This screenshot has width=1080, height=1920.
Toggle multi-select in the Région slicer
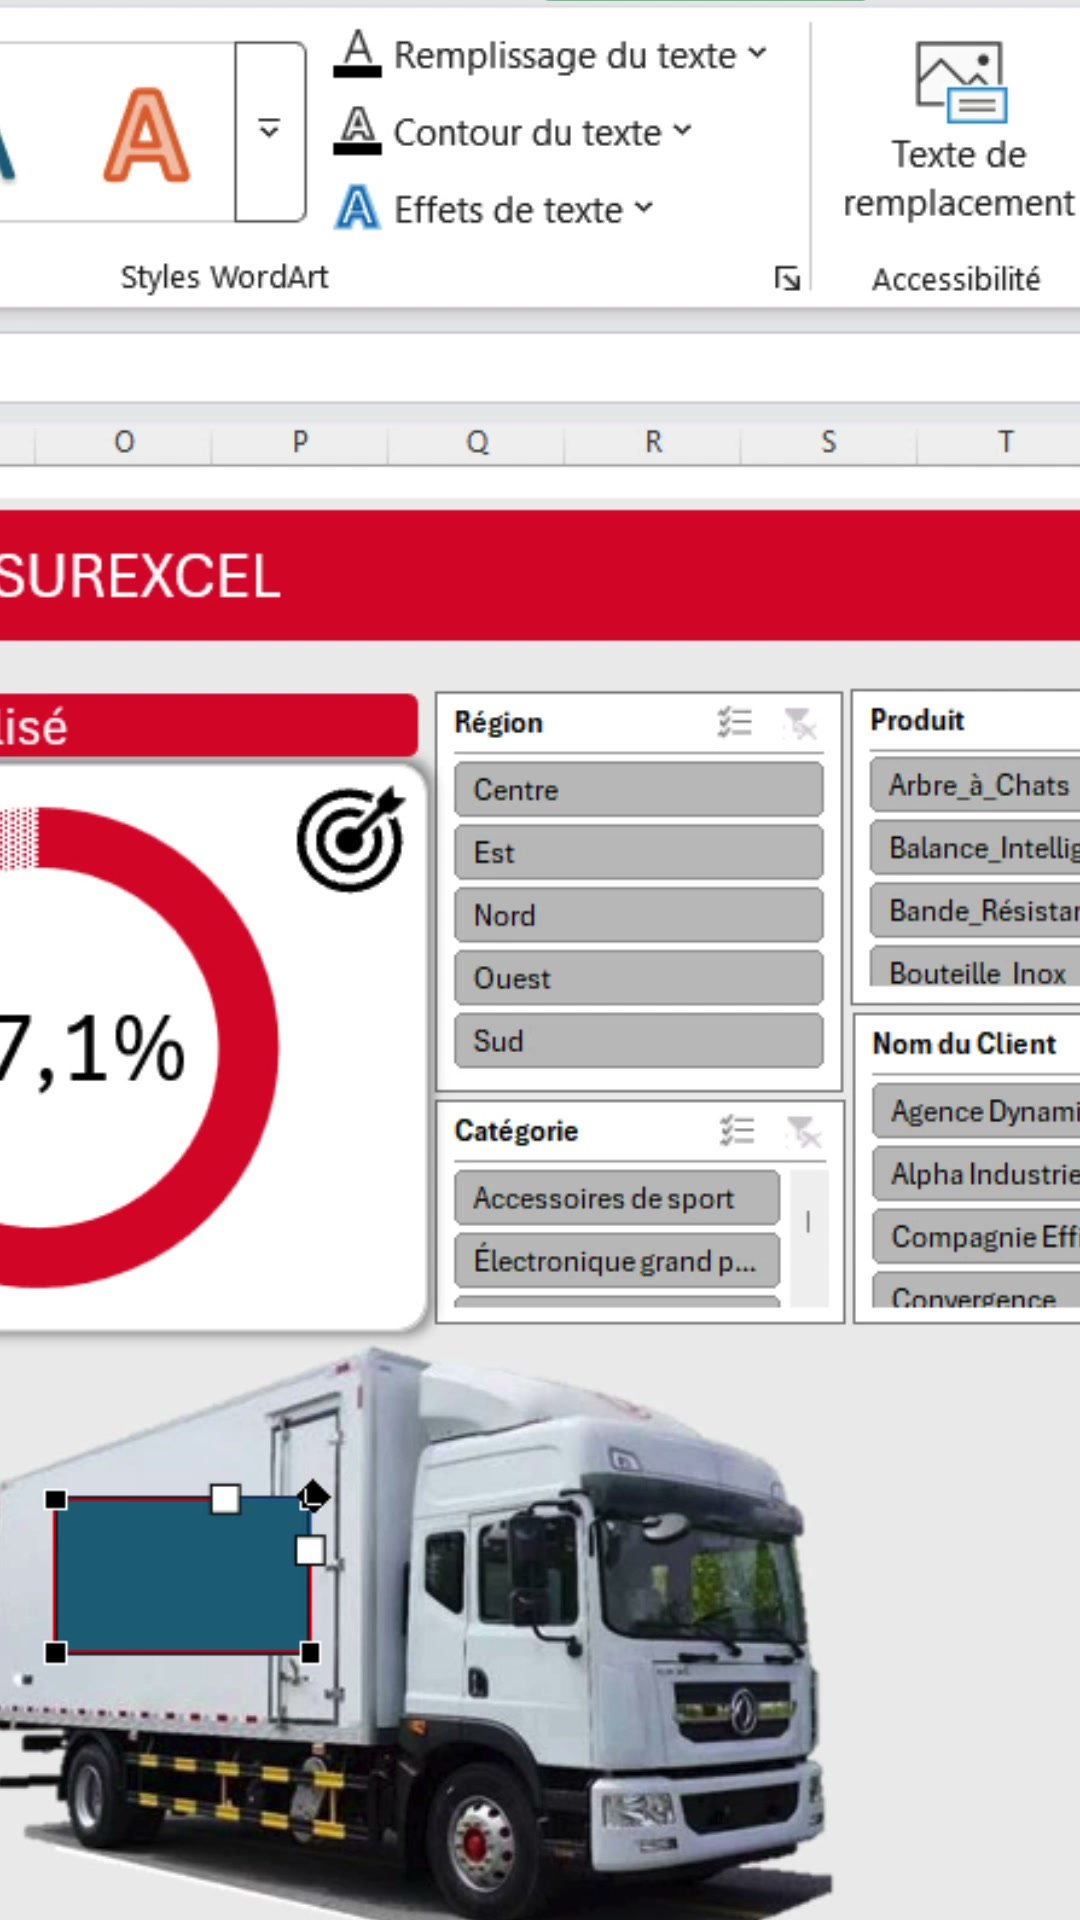coord(735,722)
